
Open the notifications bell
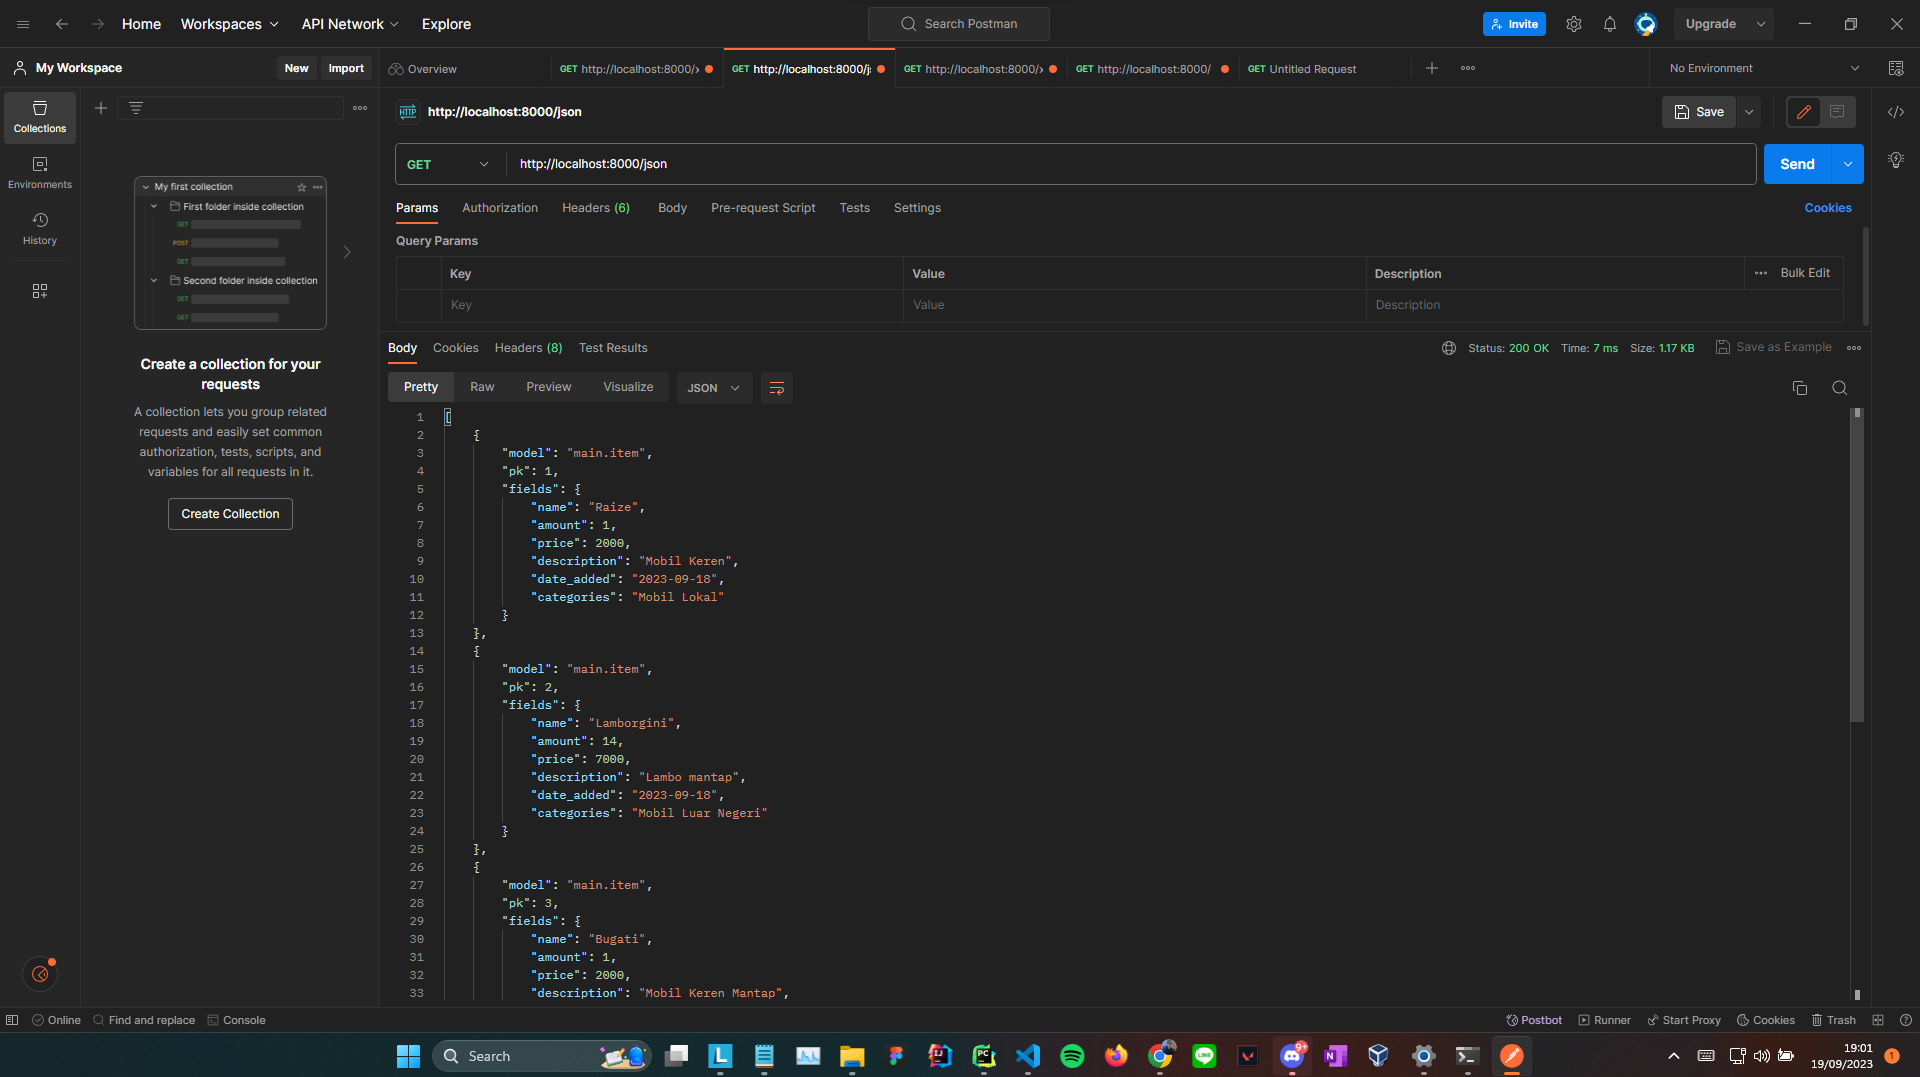1609,23
